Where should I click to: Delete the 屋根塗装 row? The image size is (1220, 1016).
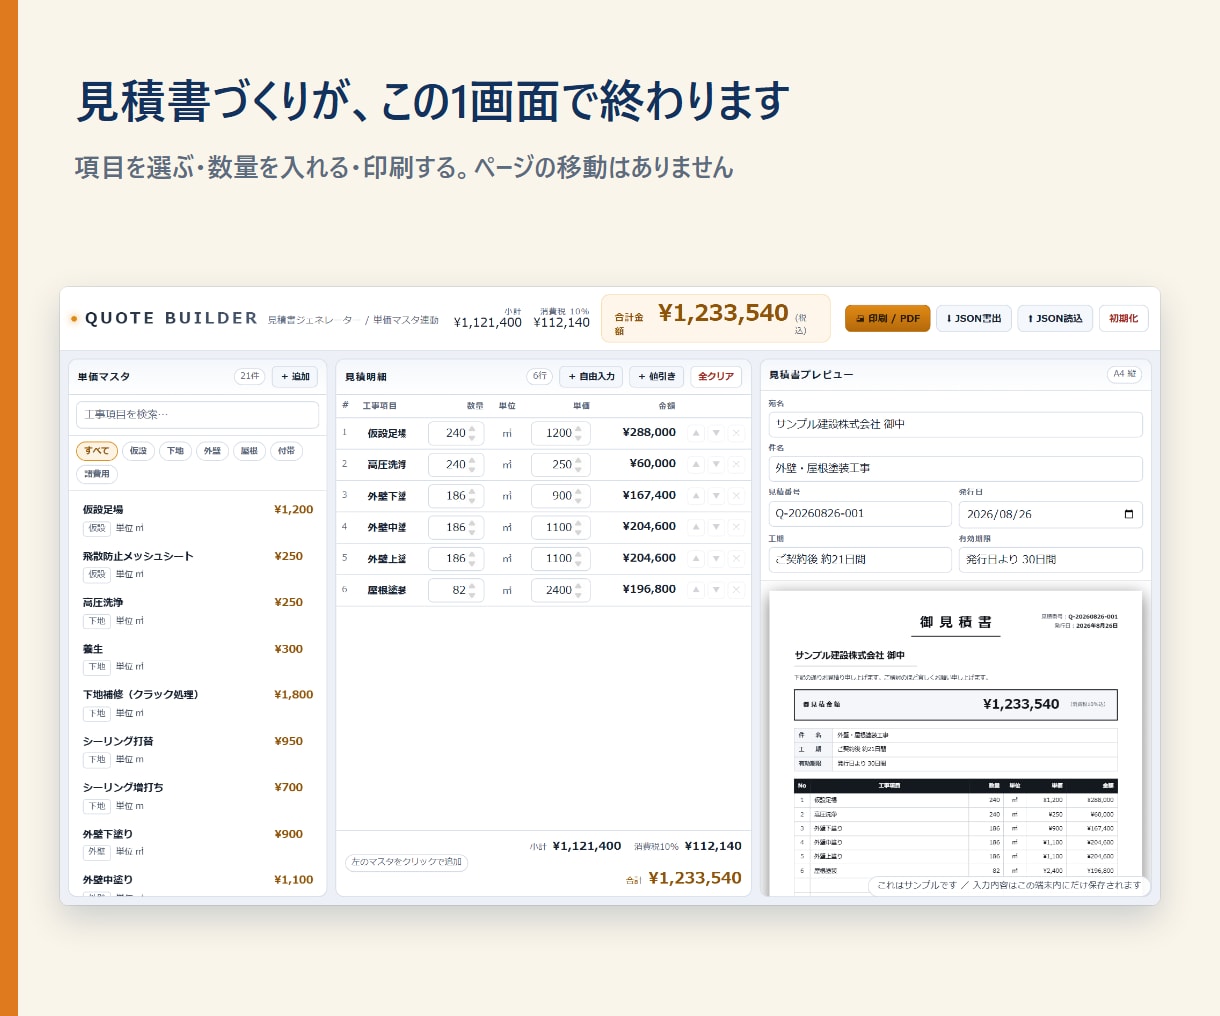[736, 590]
